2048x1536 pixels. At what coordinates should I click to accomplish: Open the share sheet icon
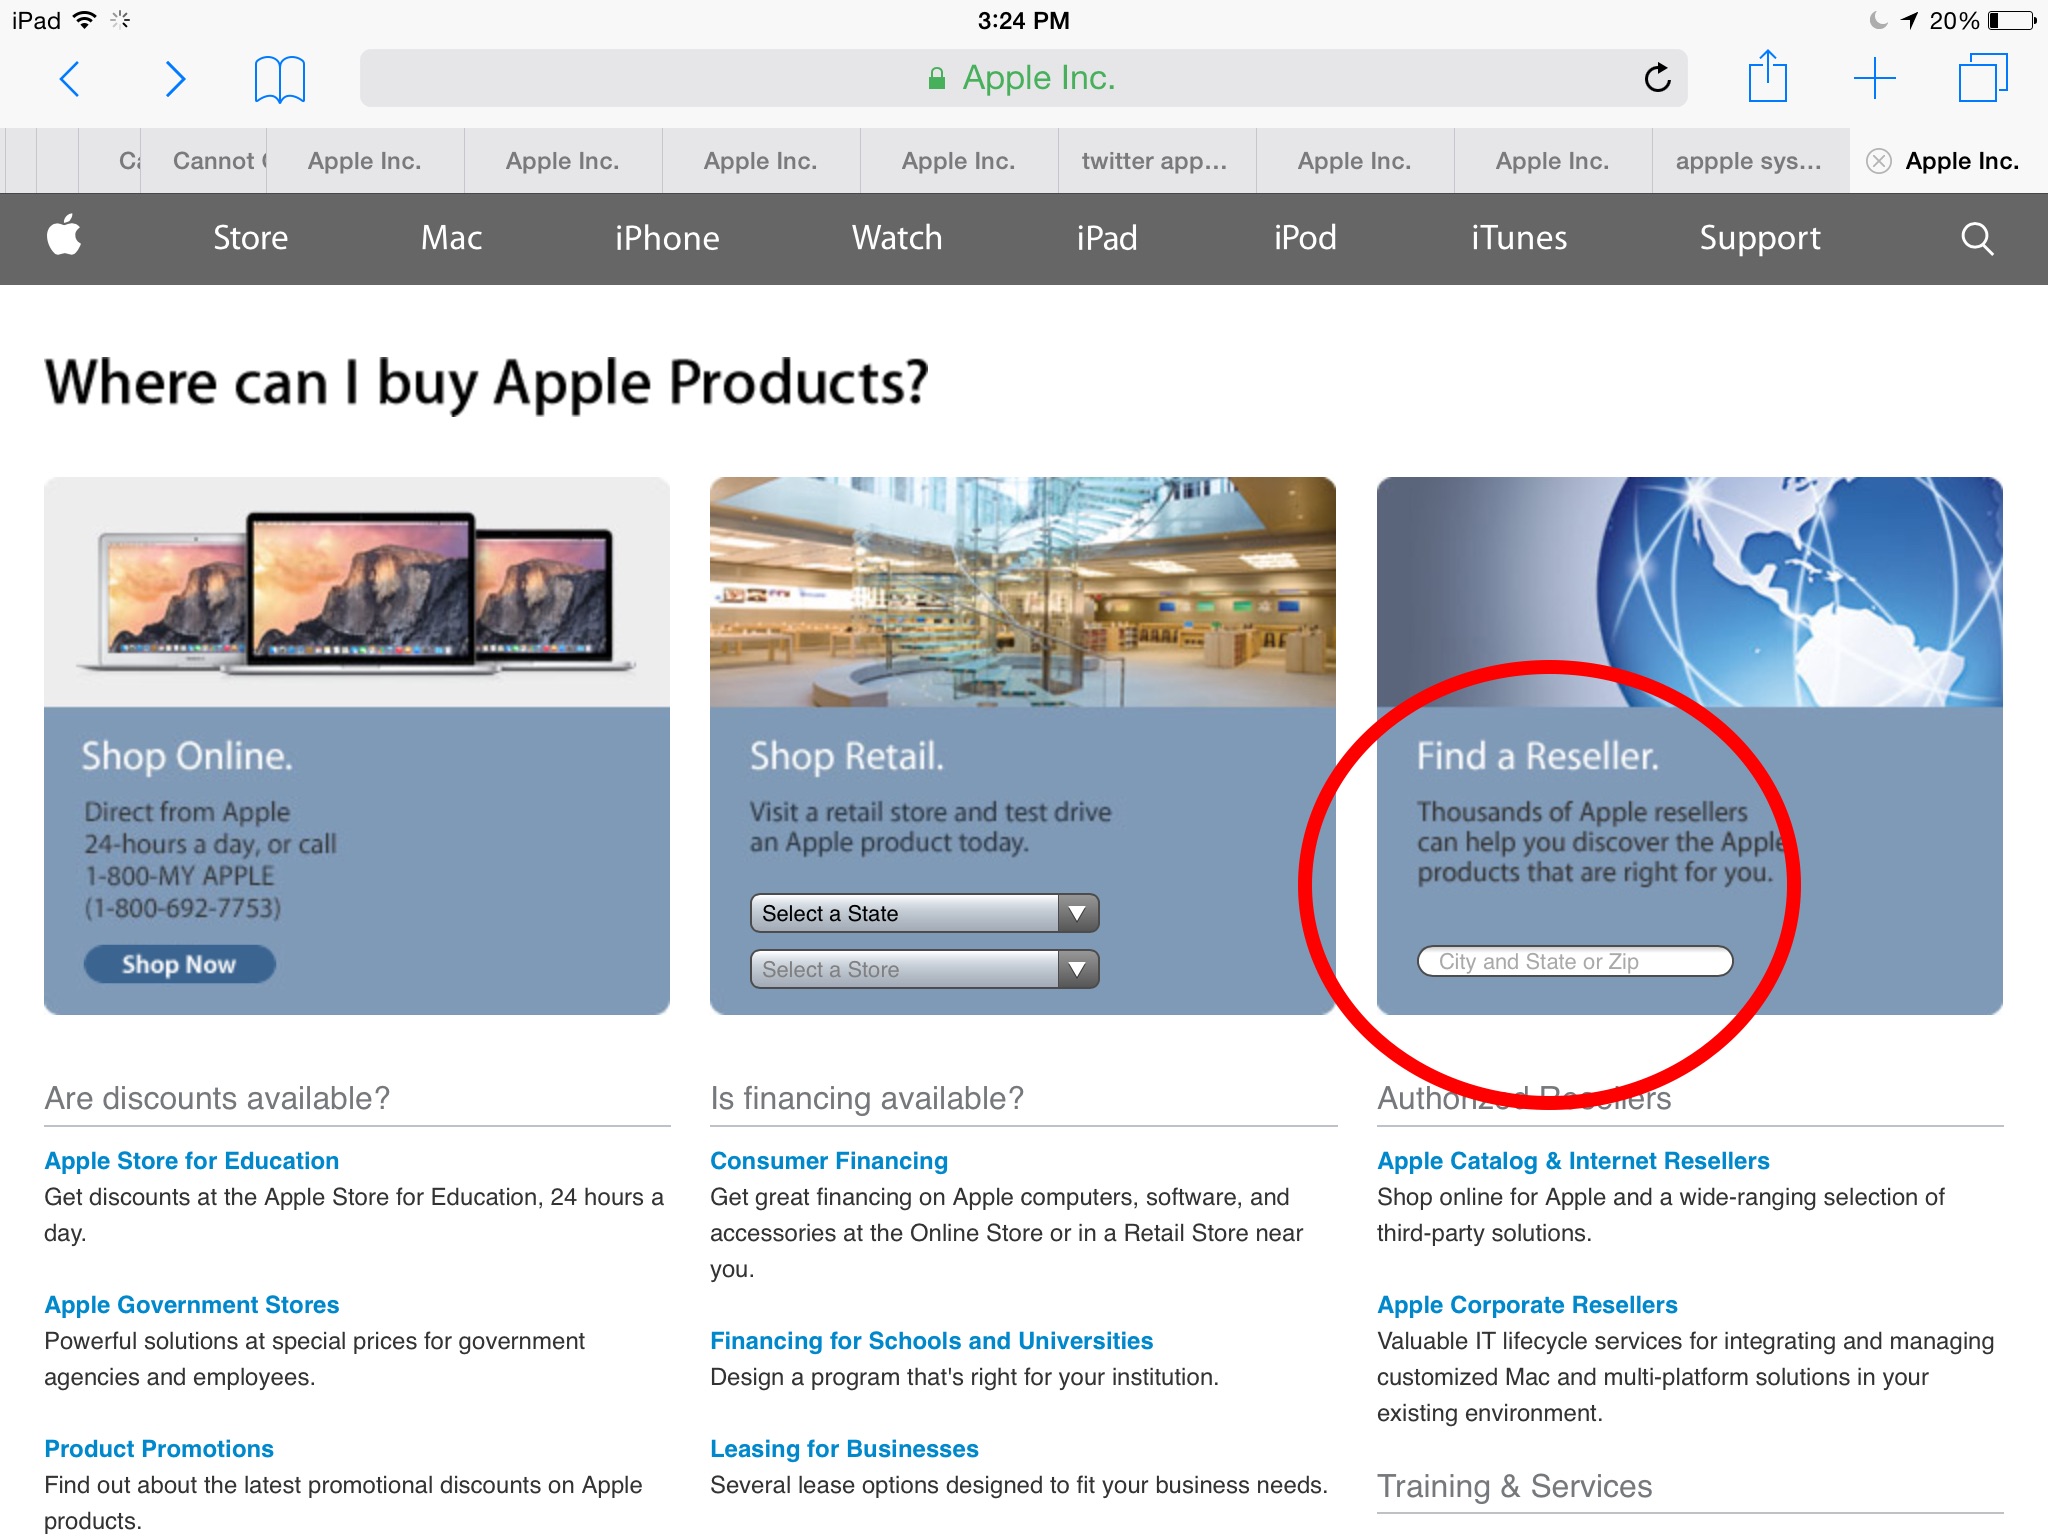1767,77
